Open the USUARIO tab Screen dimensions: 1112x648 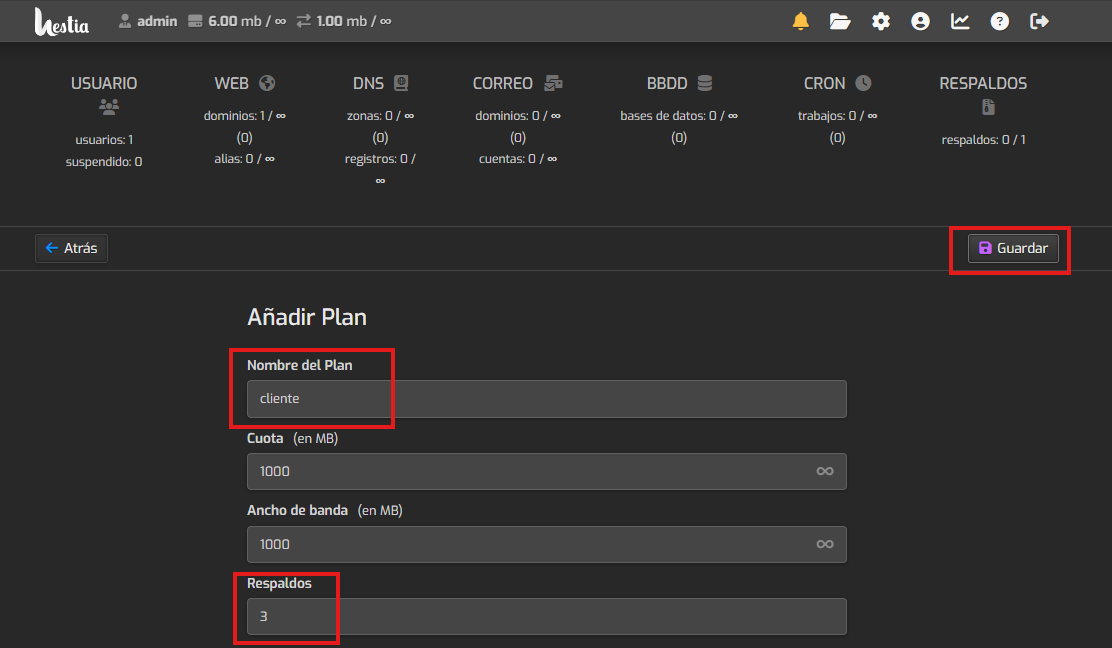click(104, 84)
